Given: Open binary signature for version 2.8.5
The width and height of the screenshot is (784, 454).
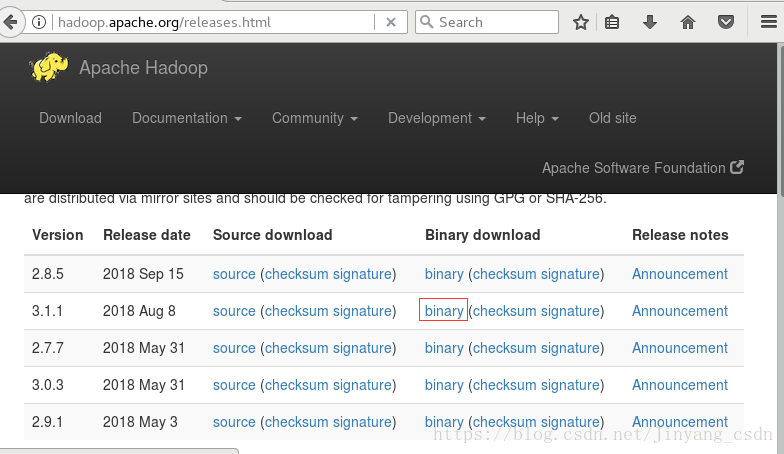Looking at the screenshot, I should click(x=570, y=274).
